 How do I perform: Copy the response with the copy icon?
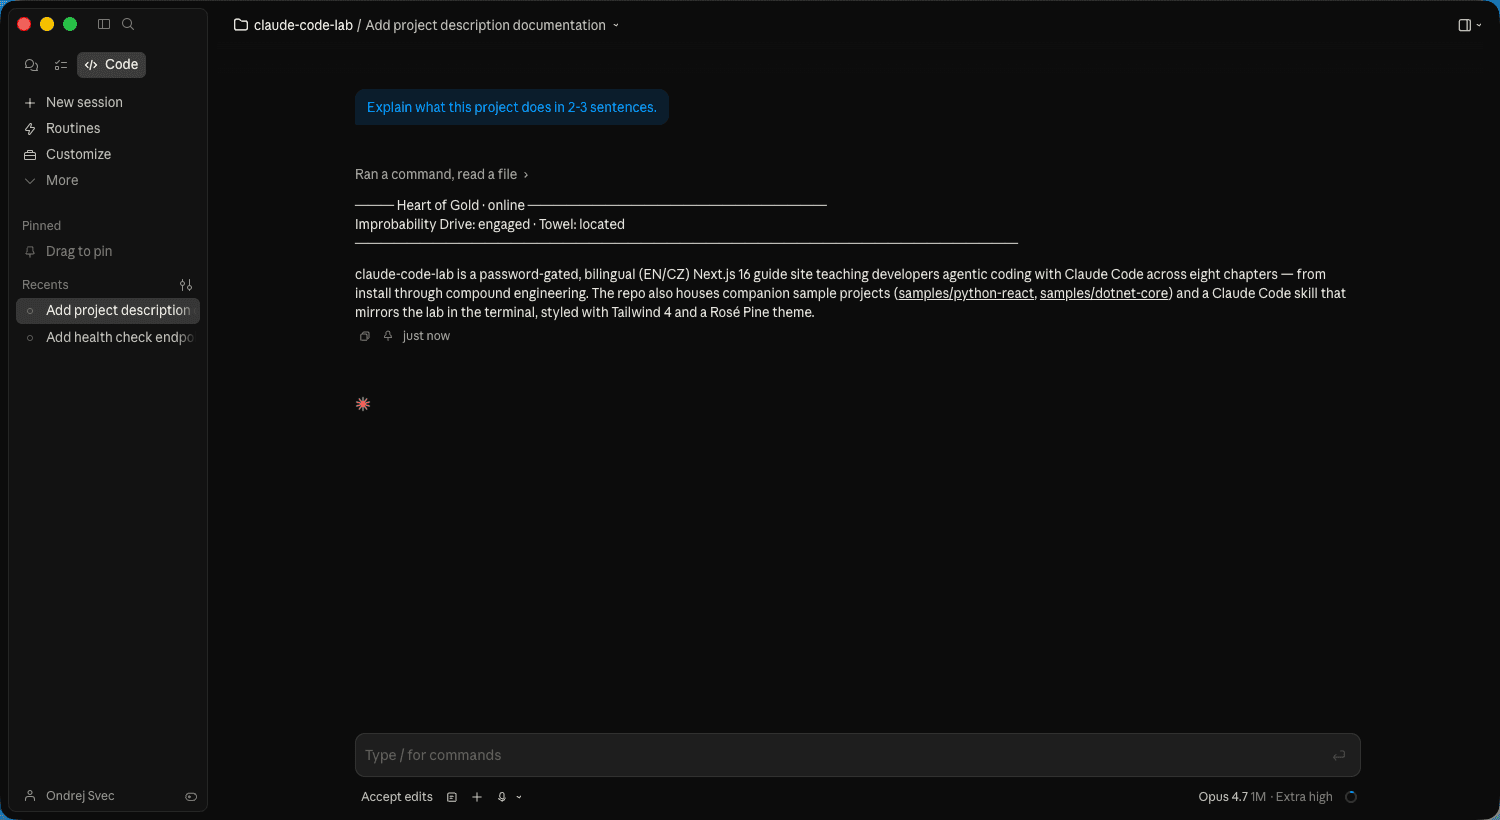pos(365,336)
